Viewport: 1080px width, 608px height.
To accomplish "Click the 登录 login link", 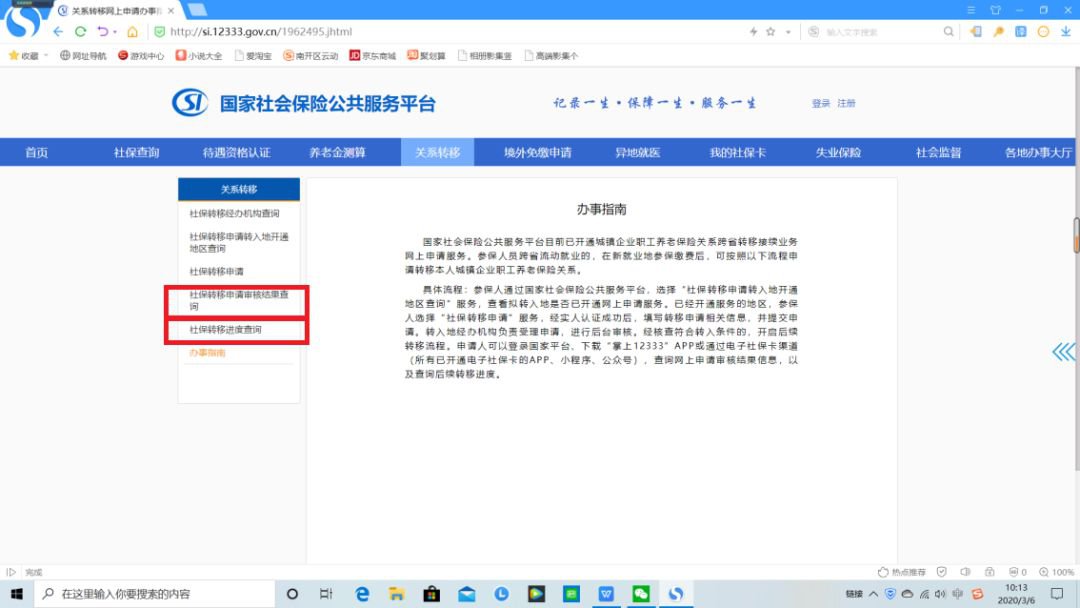I will (x=821, y=104).
